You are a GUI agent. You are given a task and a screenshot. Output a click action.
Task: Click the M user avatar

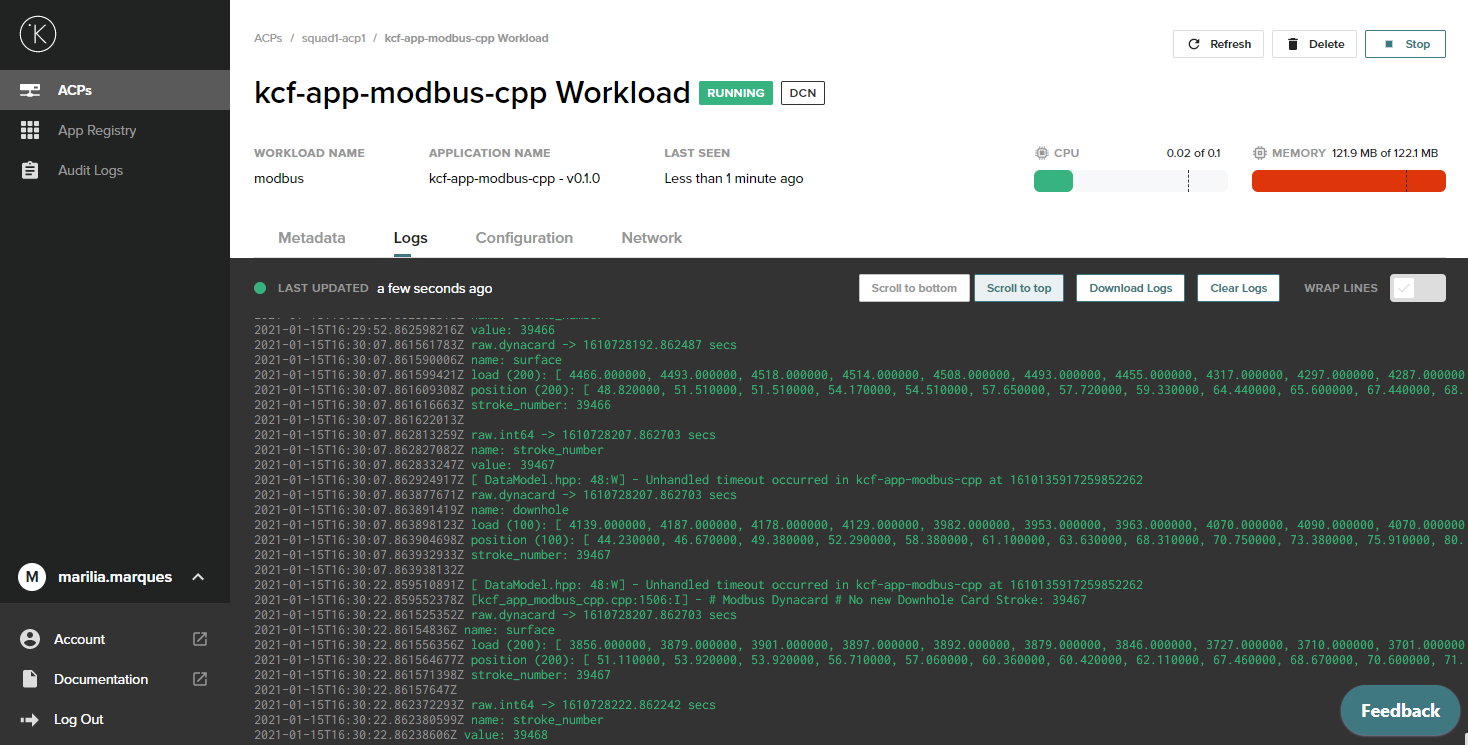click(x=32, y=577)
